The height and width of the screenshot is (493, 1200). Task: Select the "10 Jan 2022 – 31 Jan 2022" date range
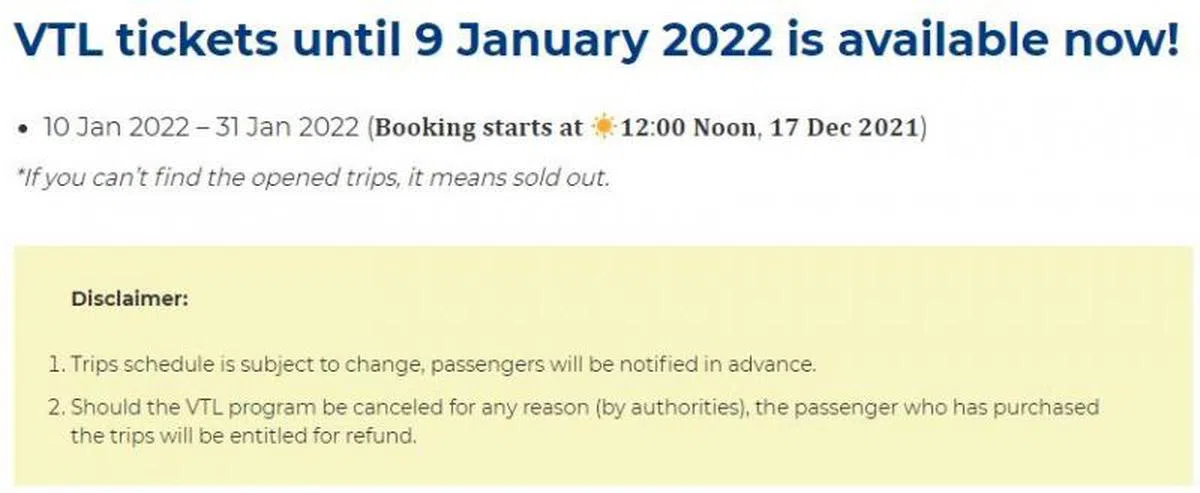pyautogui.click(x=200, y=128)
